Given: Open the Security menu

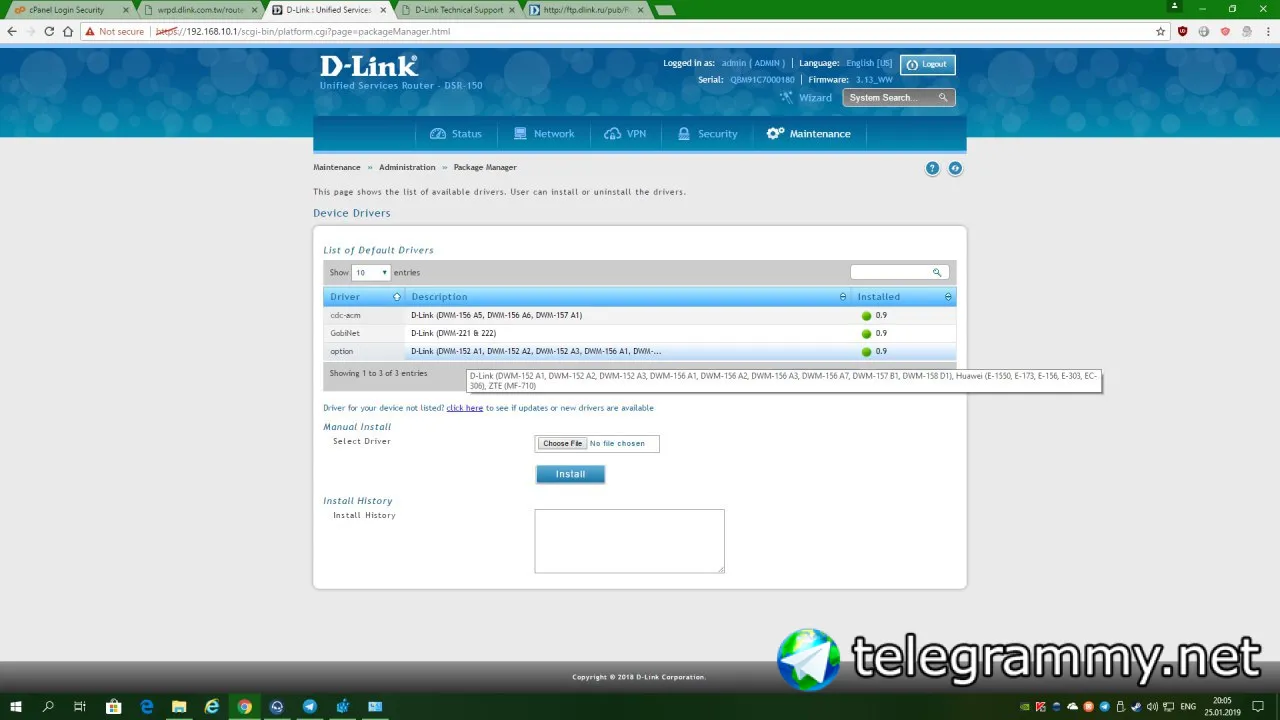Looking at the screenshot, I should click(x=707, y=134).
